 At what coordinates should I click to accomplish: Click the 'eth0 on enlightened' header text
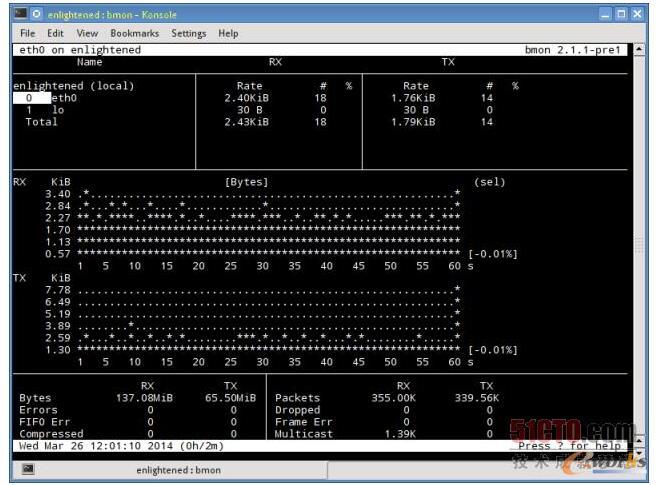coord(80,50)
